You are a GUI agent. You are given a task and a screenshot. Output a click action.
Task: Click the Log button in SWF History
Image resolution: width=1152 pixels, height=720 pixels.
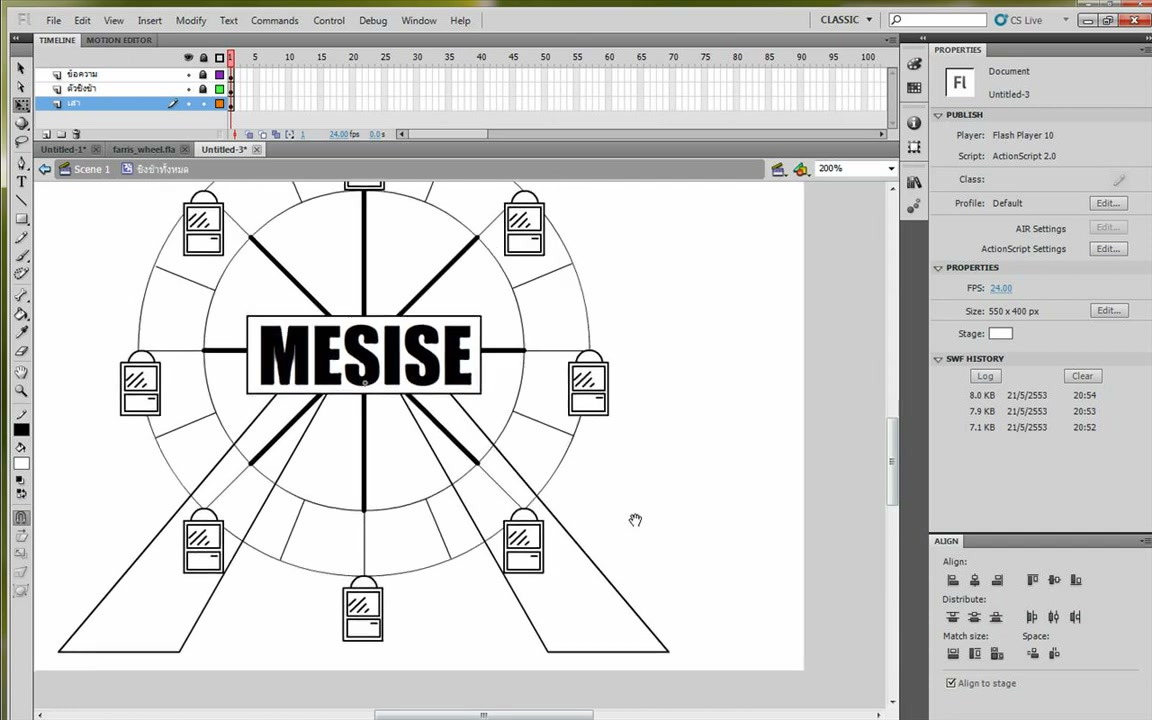[x=985, y=376]
